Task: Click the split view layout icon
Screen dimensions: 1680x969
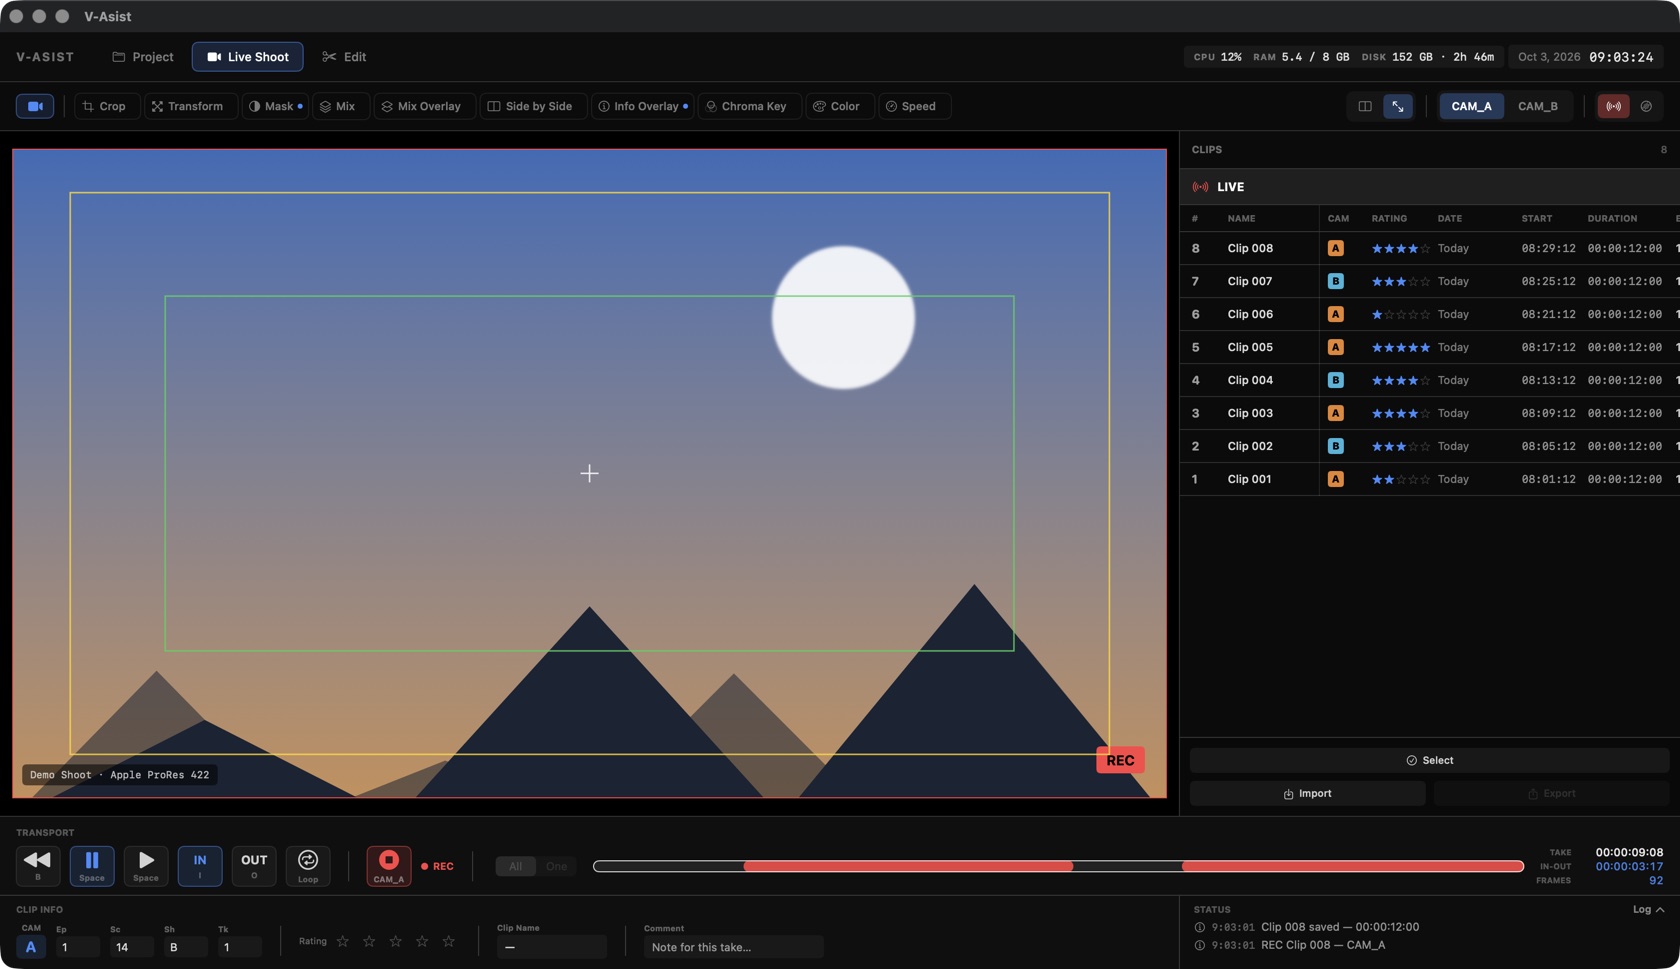Action: pos(1364,106)
